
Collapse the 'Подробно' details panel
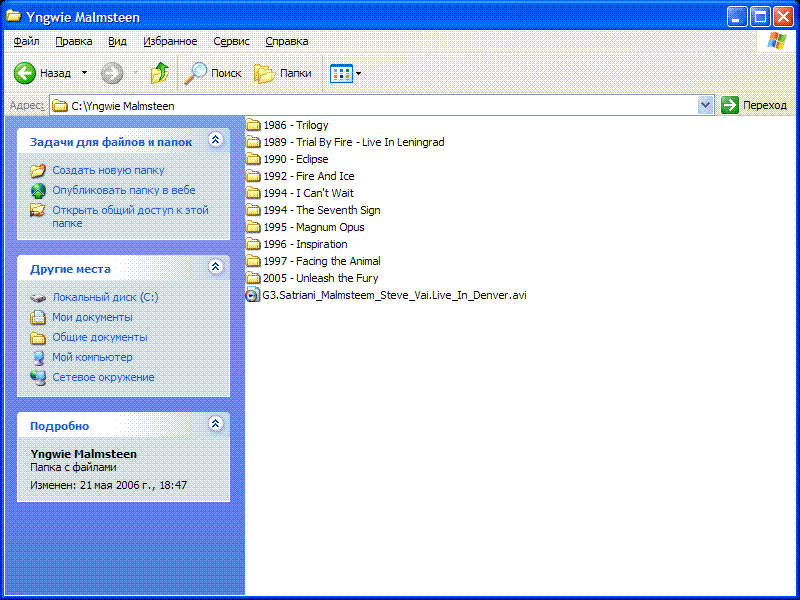[x=215, y=424]
